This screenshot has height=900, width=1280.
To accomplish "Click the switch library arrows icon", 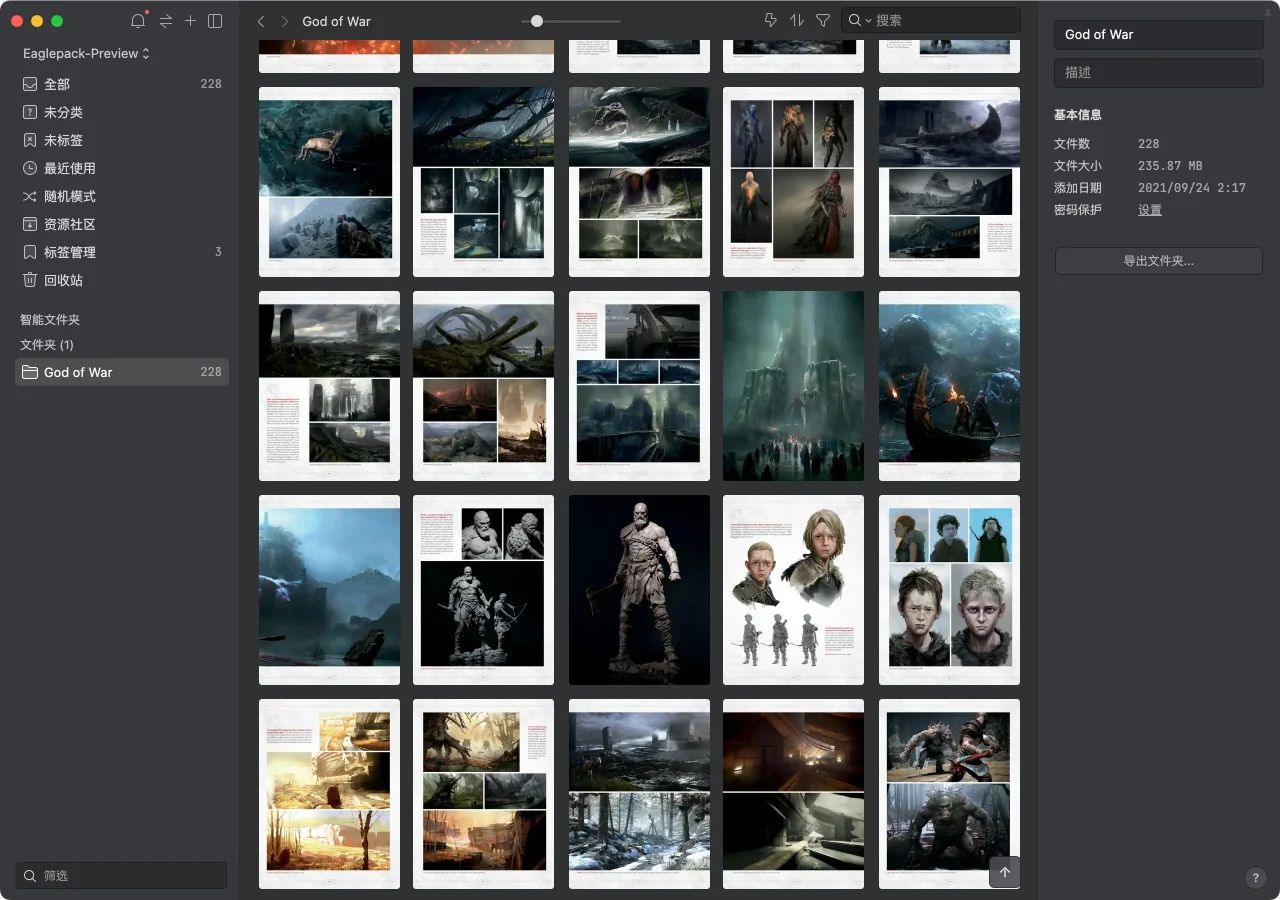I will click(x=166, y=21).
